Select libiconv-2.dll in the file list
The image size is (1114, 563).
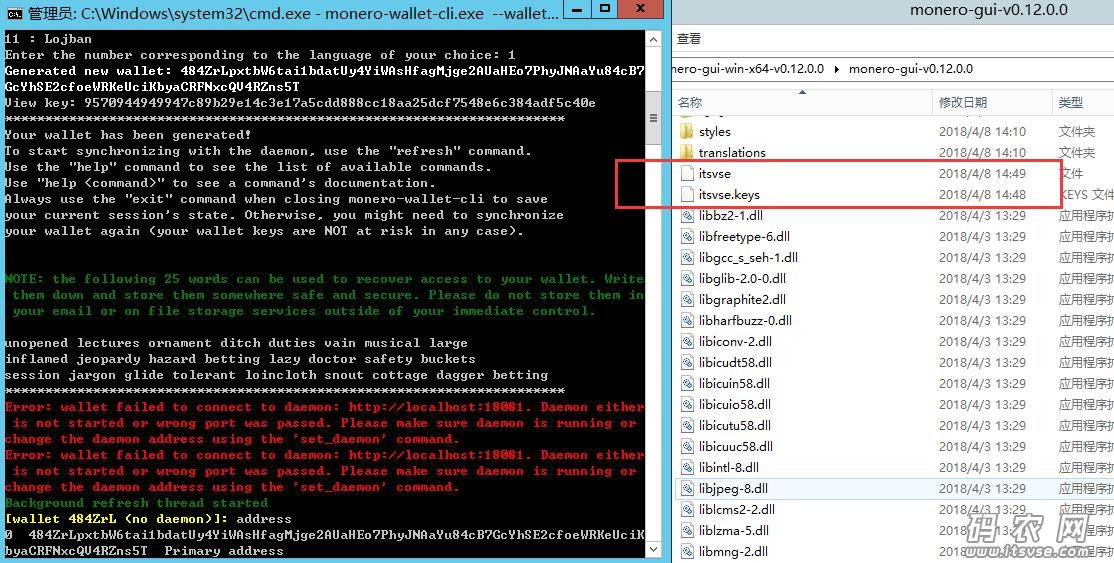(x=737, y=341)
